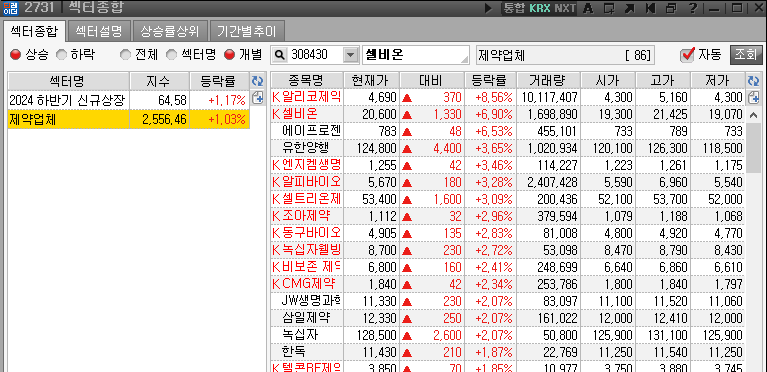Click the sector field showing 제약업체 [86]
This screenshot has height=372, width=767.
click(565, 55)
